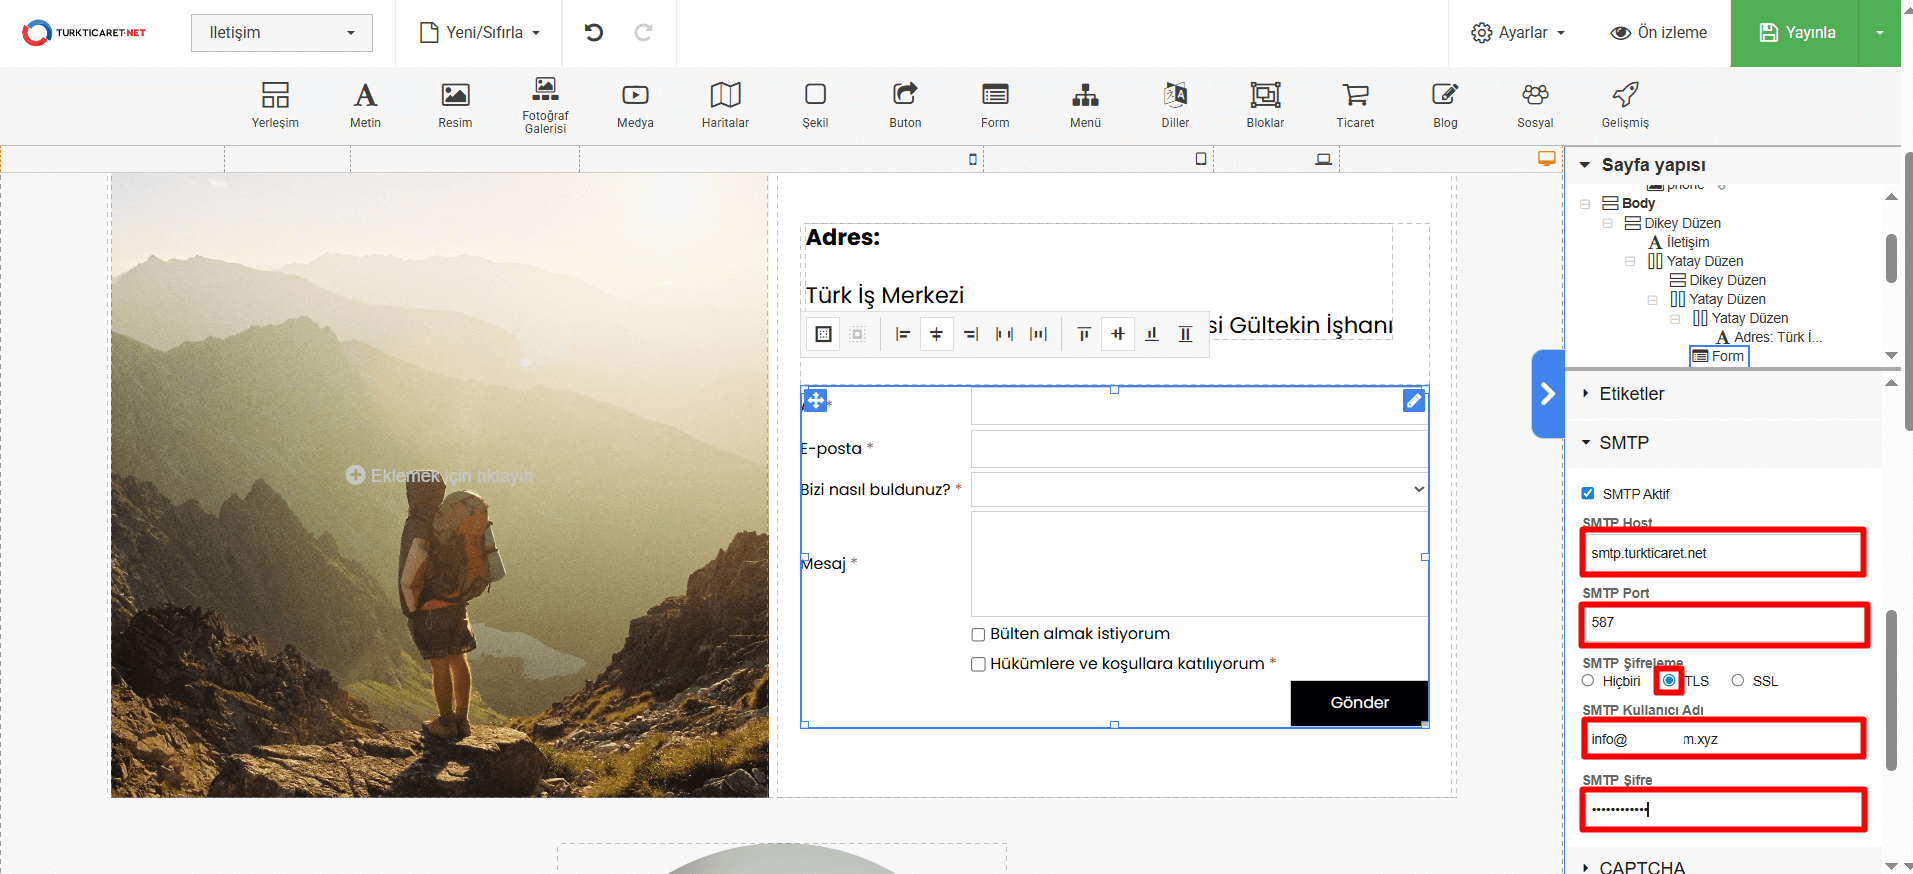Open the Gelişmiş advanced tool
1913x874 pixels.
(x=1625, y=105)
